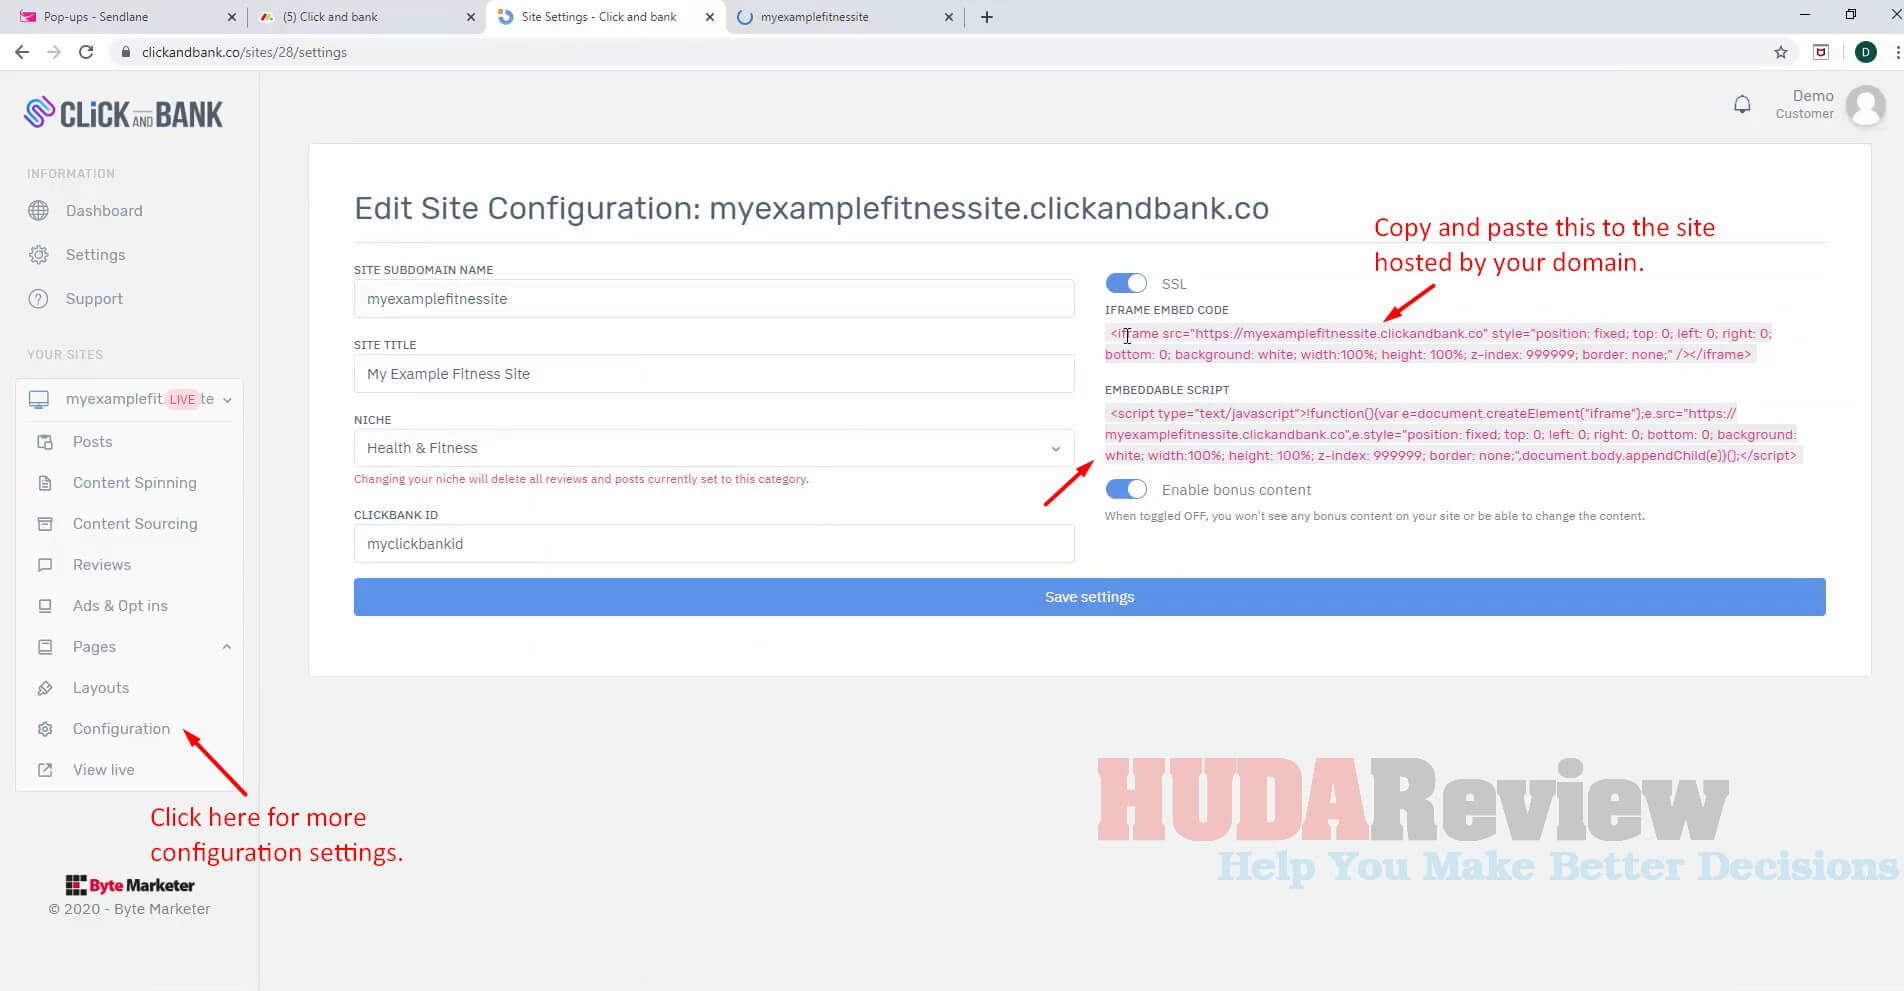Close the Pop-ups - Sendlane tab
Screen dimensions: 1904x991
(x=232, y=17)
